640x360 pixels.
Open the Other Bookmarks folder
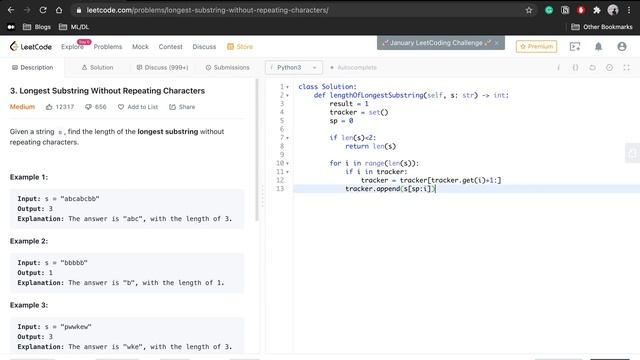point(602,27)
